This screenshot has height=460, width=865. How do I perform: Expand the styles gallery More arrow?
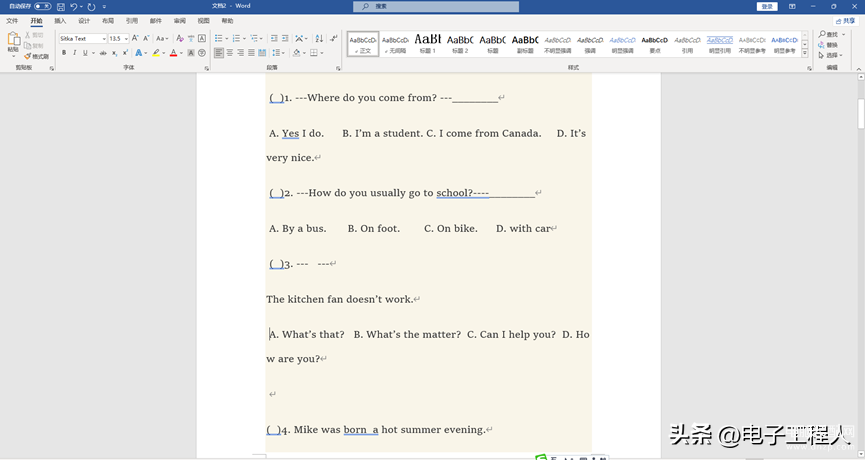click(805, 54)
